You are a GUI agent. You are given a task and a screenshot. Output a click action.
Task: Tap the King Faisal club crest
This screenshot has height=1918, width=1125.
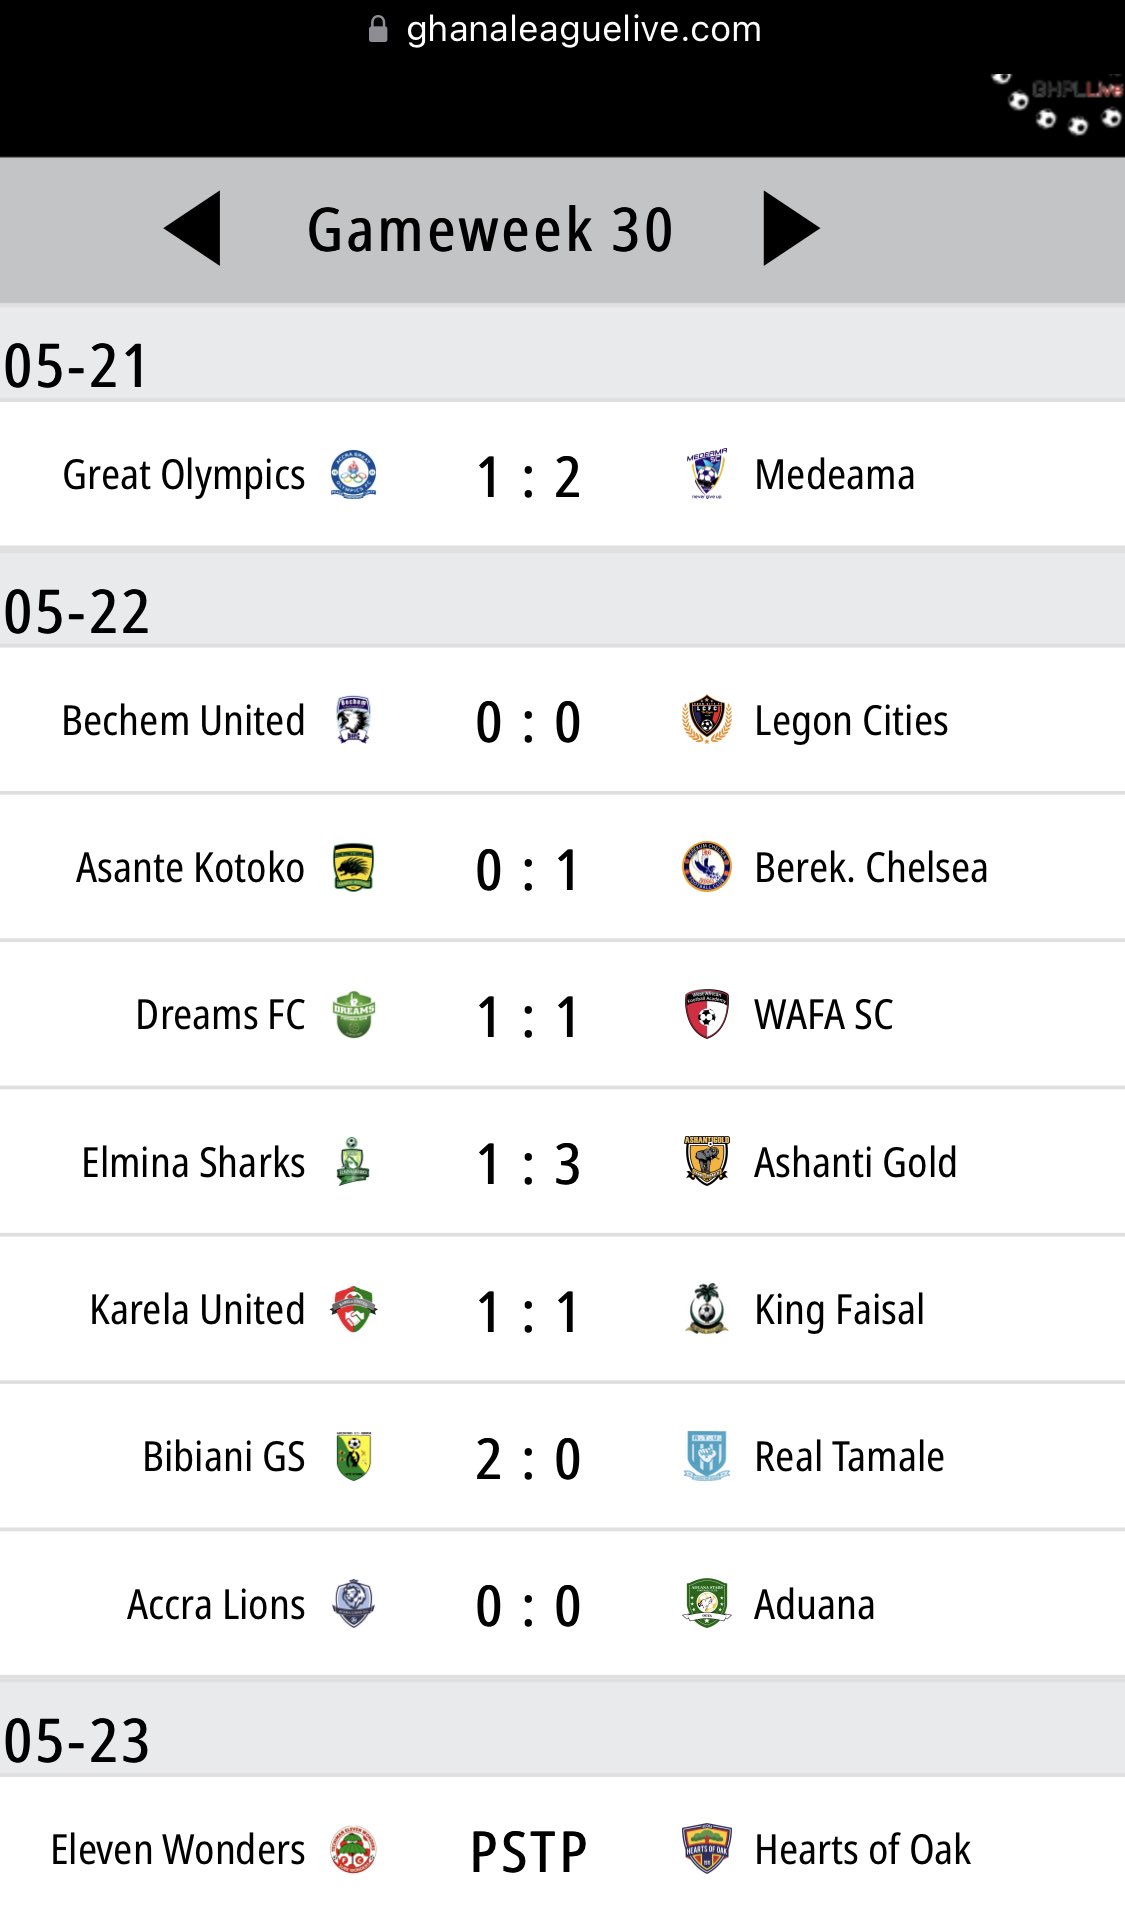point(707,1309)
